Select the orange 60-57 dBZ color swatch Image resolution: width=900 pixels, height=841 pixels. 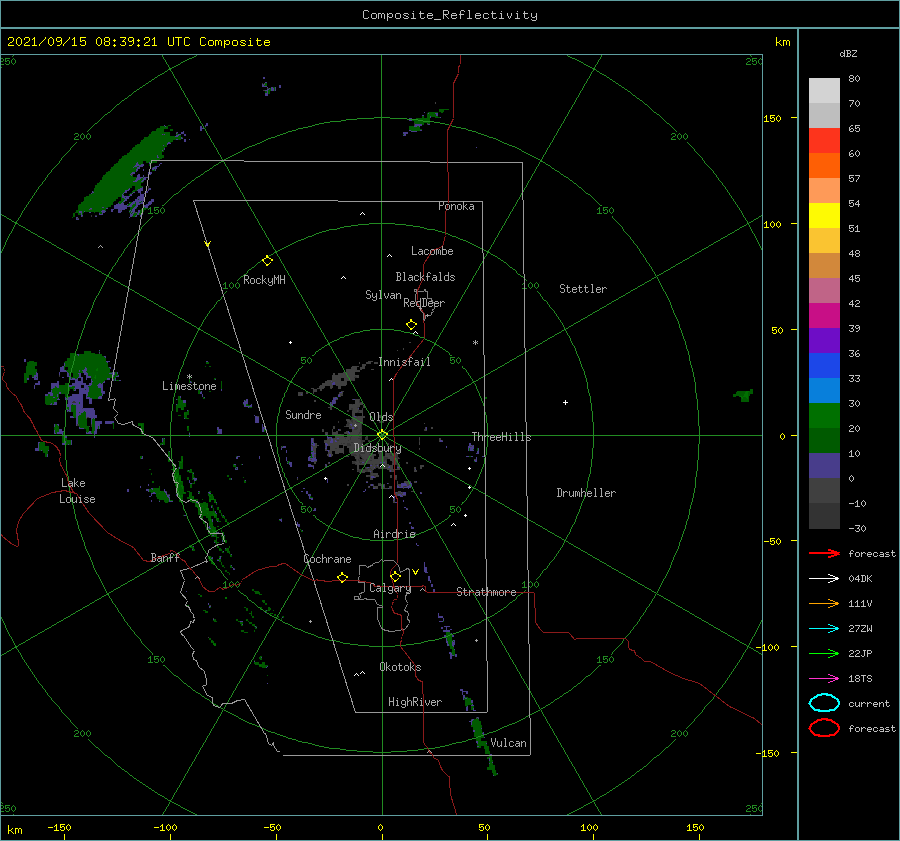click(824, 166)
